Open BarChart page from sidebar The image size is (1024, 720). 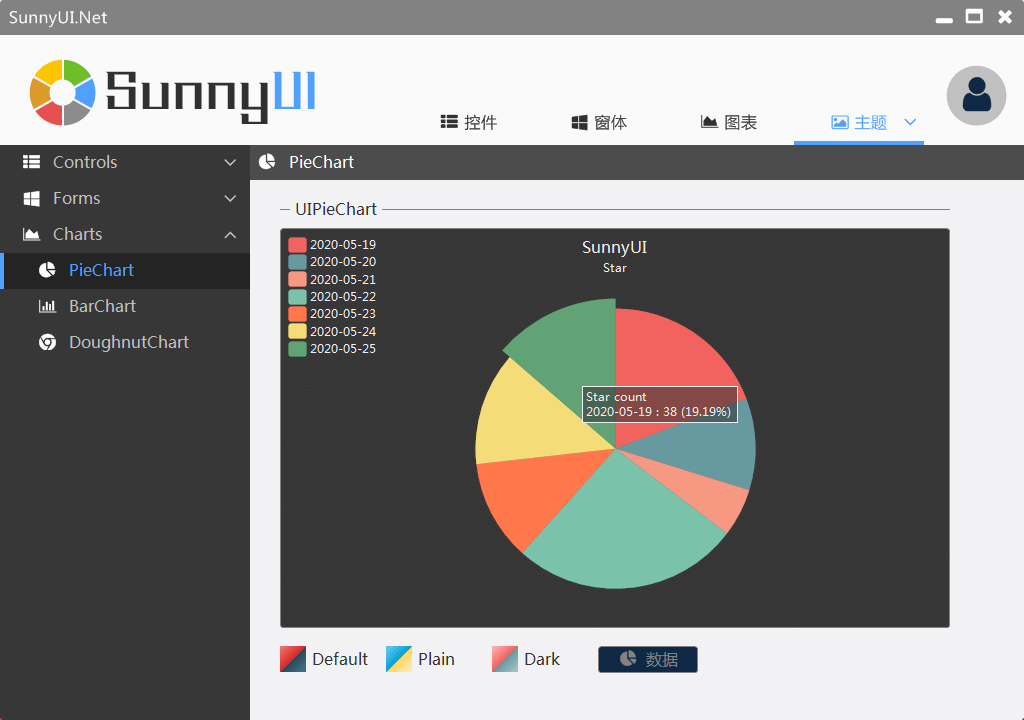click(125, 306)
